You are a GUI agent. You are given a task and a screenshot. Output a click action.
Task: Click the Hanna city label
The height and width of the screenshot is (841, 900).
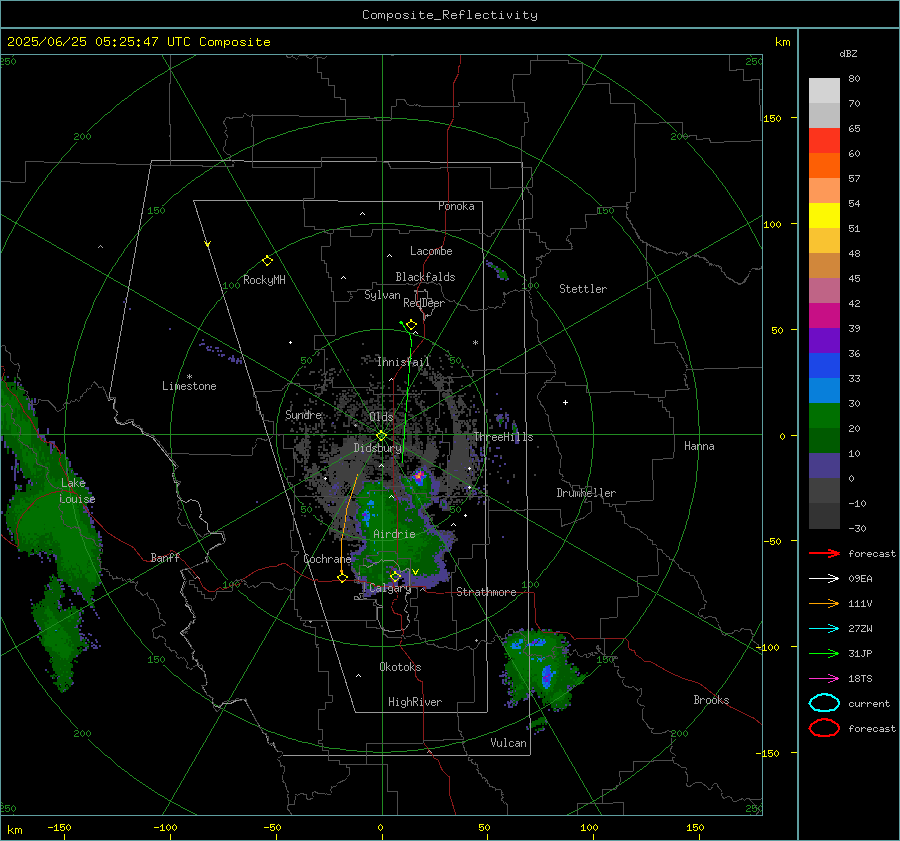[x=699, y=446]
